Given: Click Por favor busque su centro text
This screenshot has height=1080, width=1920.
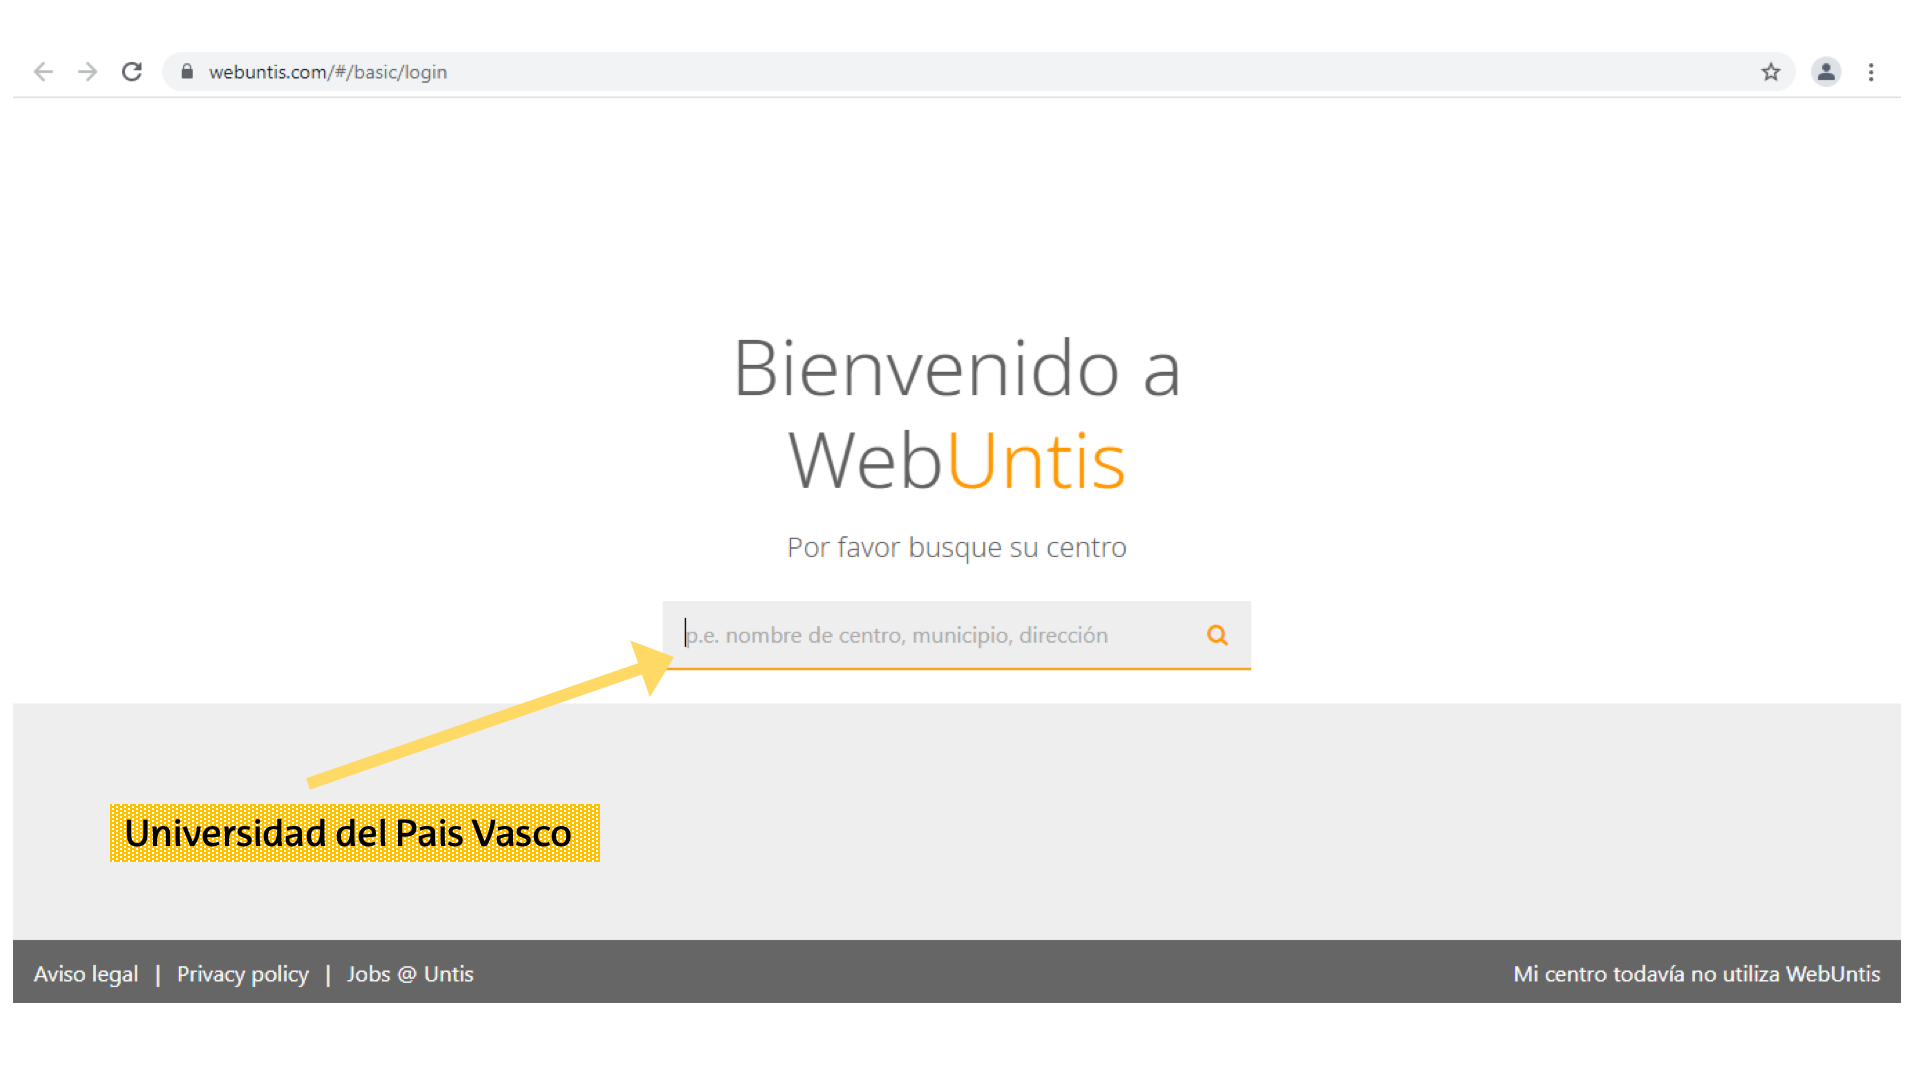Looking at the screenshot, I should (x=957, y=548).
